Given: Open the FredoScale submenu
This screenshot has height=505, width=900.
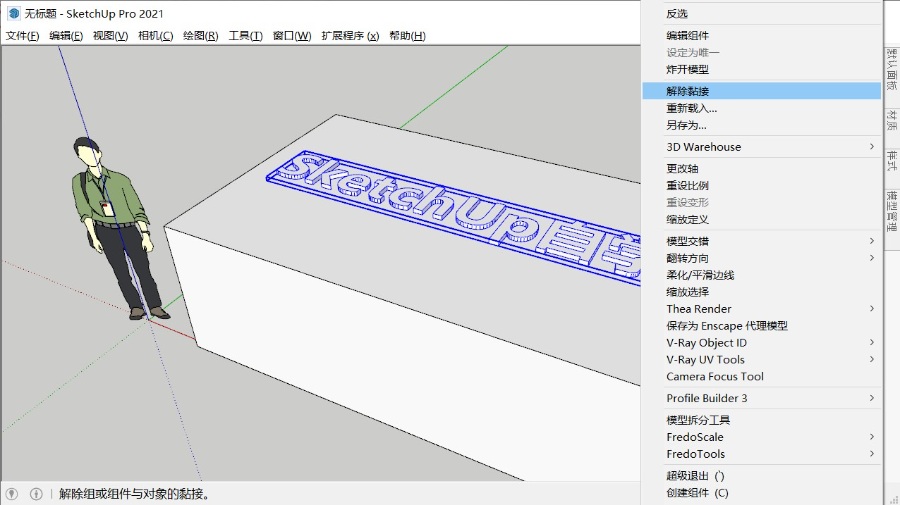Looking at the screenshot, I should (x=762, y=437).
